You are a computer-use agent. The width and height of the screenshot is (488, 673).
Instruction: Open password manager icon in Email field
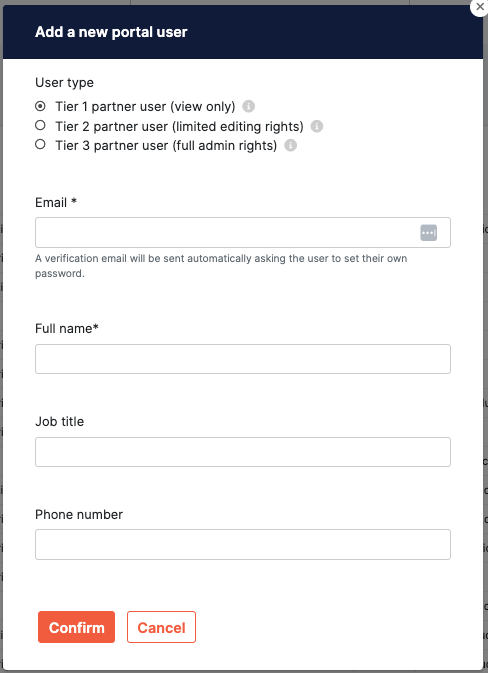428,233
